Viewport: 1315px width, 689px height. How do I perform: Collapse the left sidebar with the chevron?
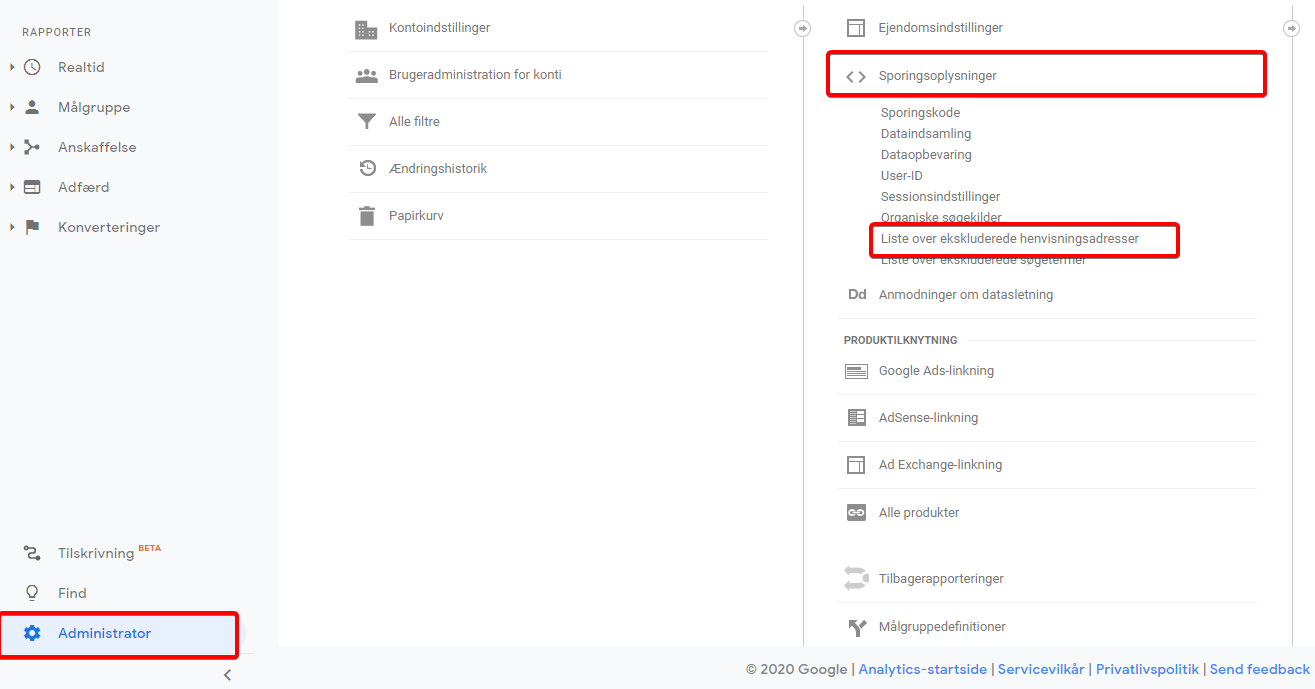click(x=227, y=675)
